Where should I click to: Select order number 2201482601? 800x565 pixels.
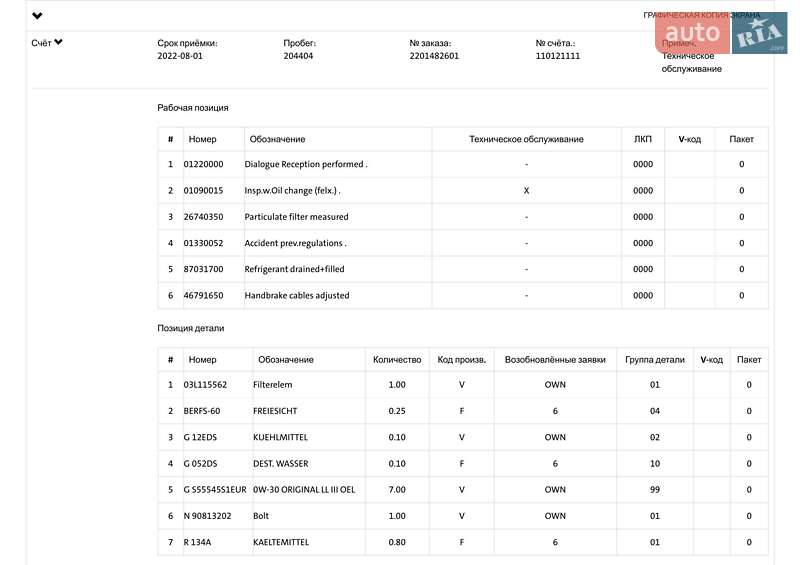point(434,56)
